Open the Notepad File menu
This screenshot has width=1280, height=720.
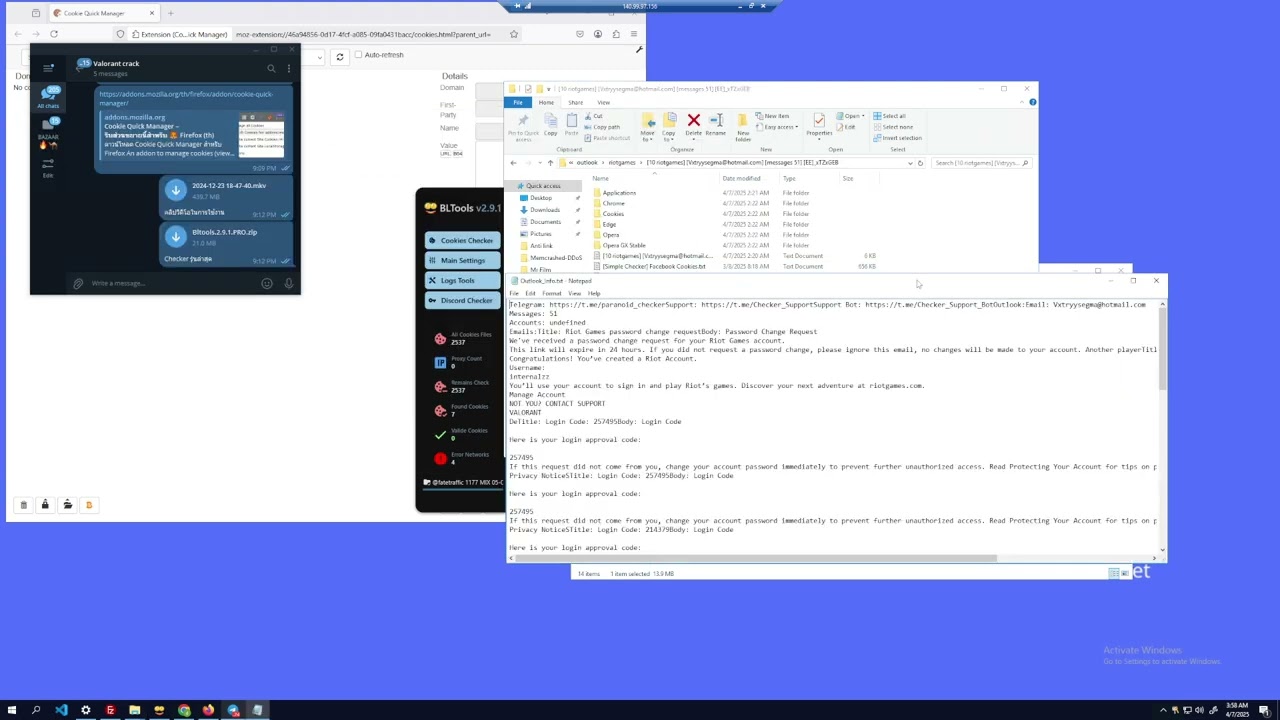[x=515, y=293]
